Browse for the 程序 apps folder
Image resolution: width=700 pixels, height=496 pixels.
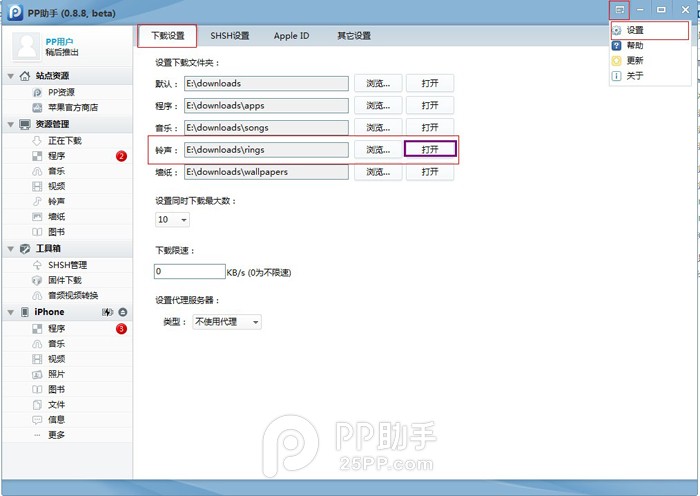(378, 106)
